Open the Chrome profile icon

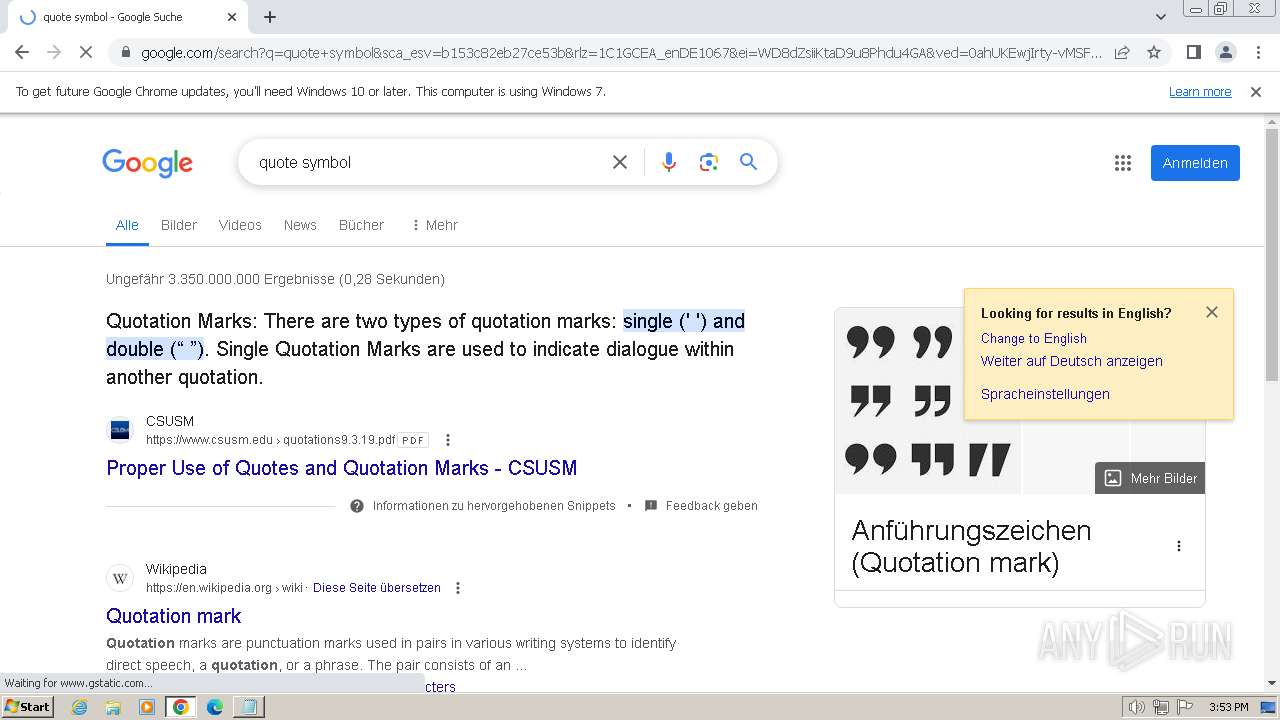click(1225, 52)
